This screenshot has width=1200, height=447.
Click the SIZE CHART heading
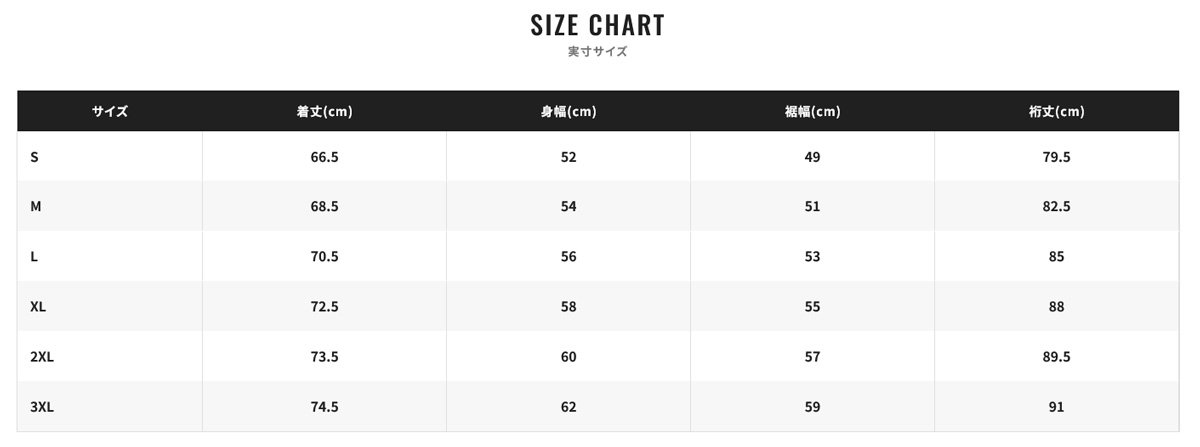coord(598,25)
